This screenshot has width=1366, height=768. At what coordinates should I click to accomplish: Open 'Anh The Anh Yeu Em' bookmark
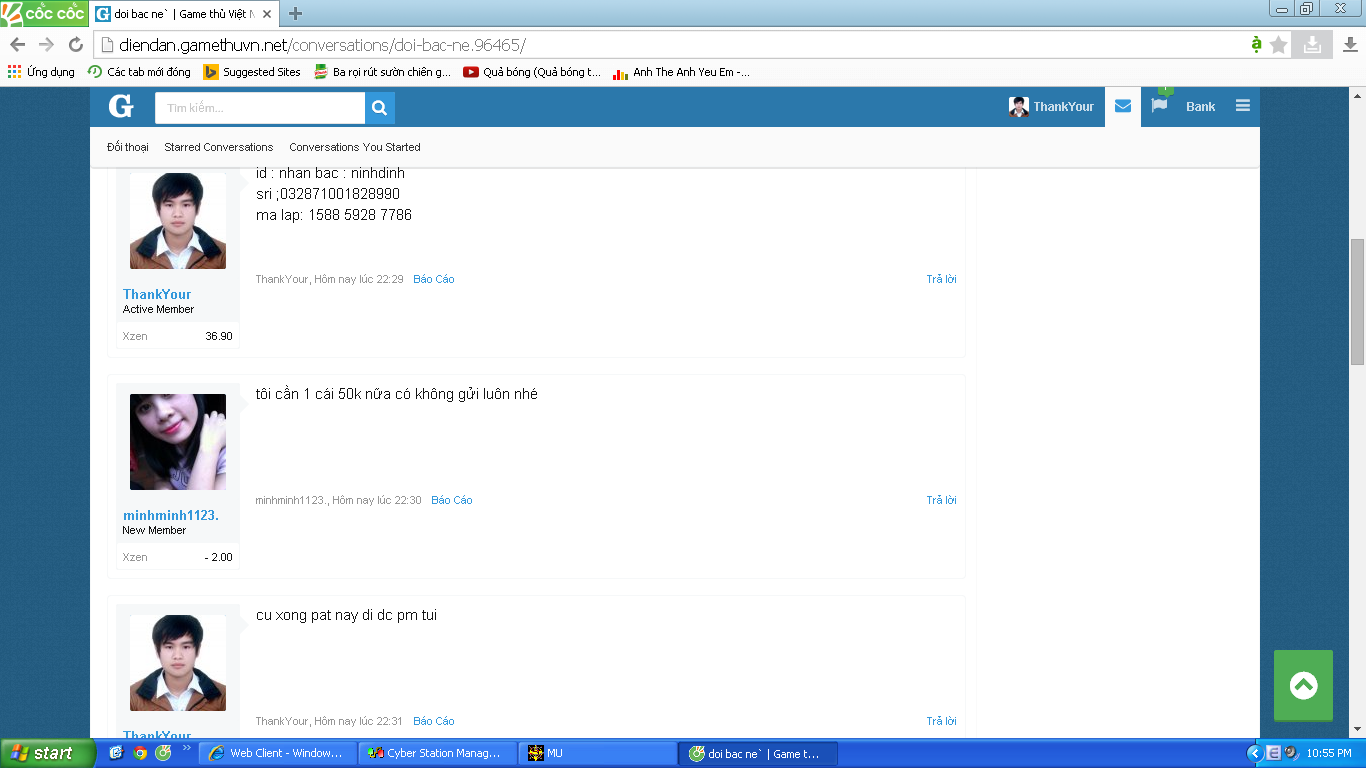point(681,72)
